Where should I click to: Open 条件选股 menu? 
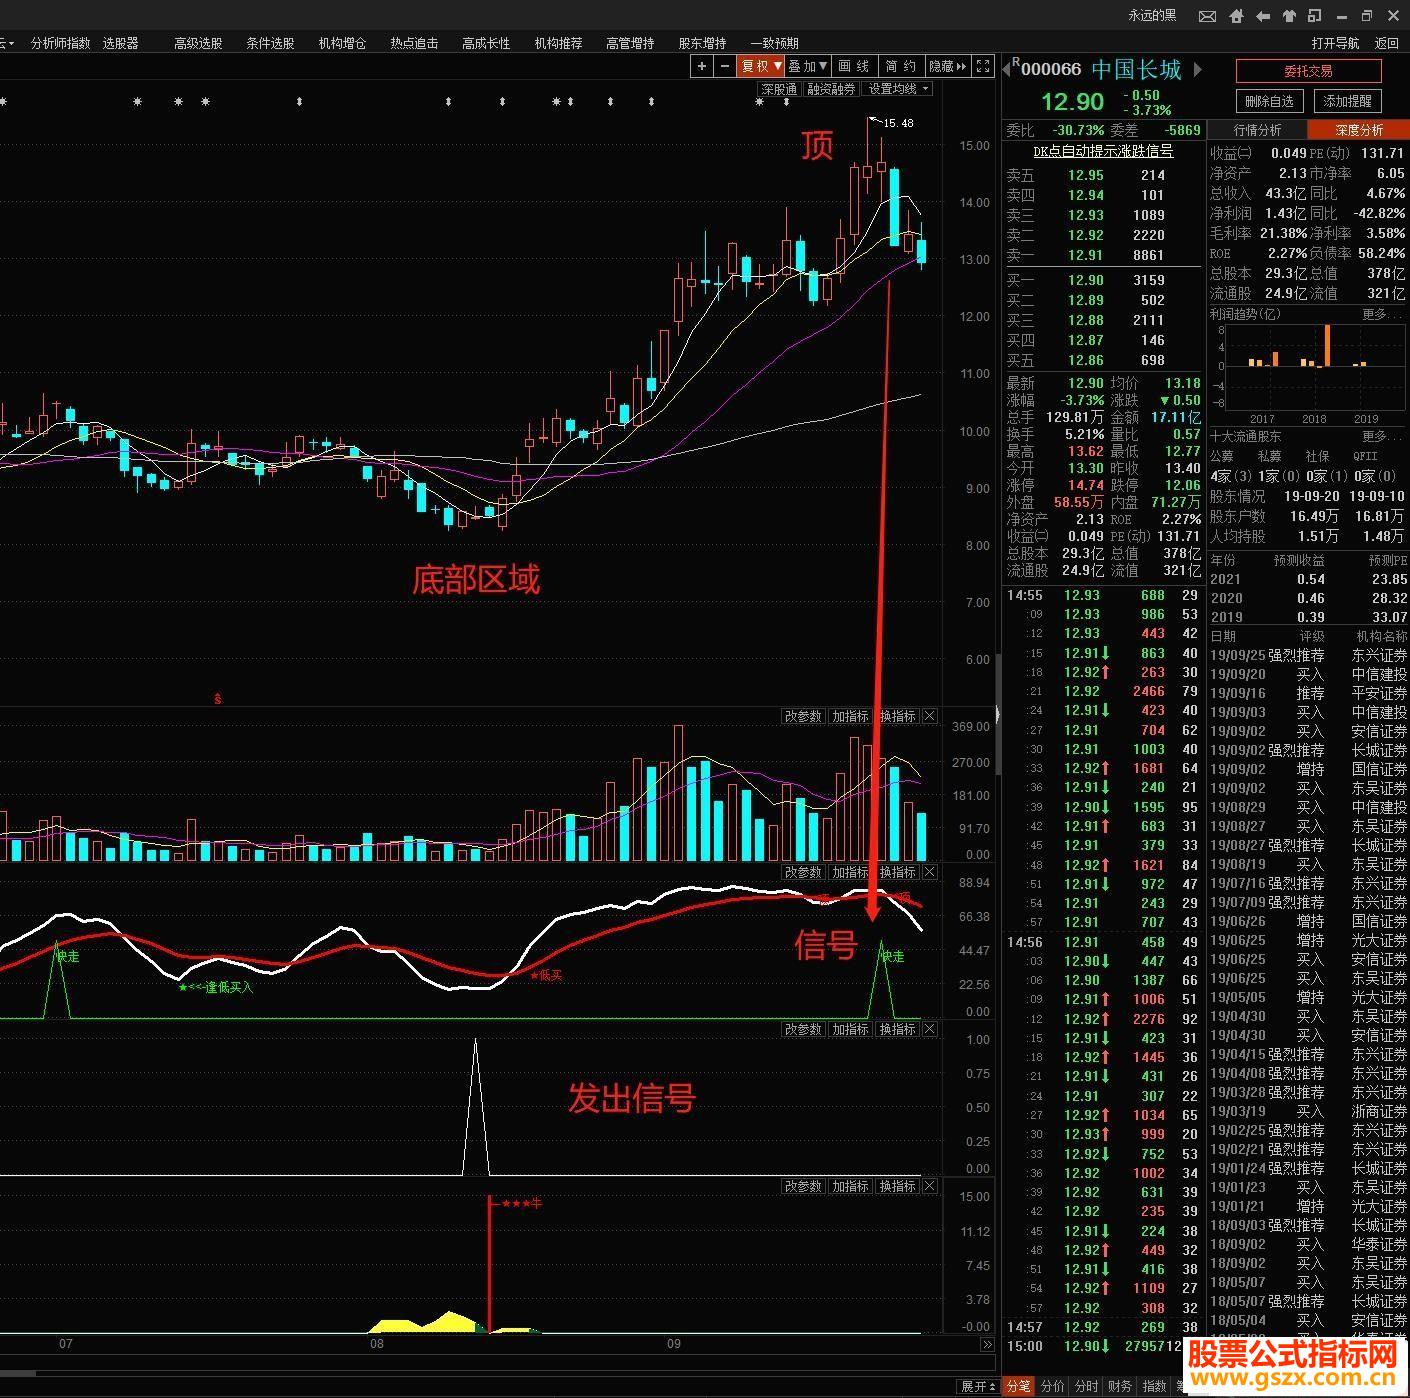[270, 43]
